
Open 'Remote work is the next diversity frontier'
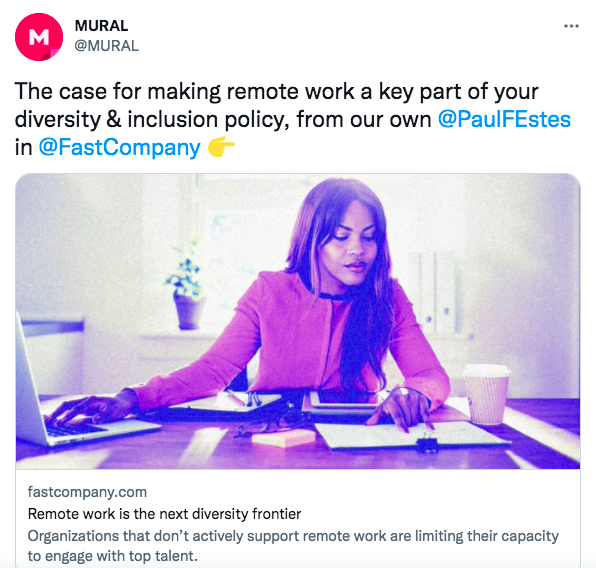[x=164, y=514]
